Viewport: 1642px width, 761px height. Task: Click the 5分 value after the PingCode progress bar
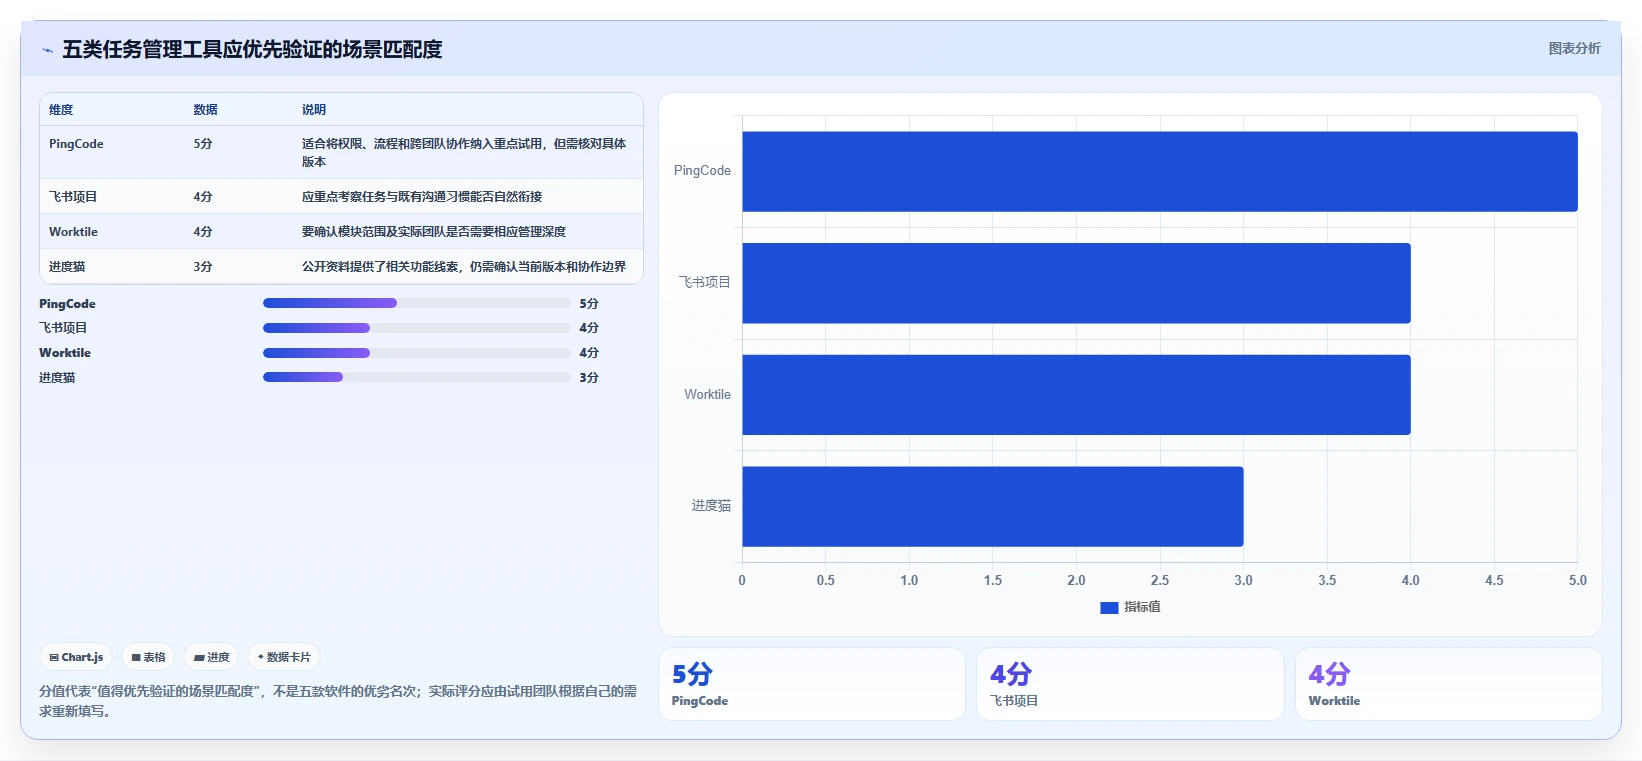pos(589,304)
